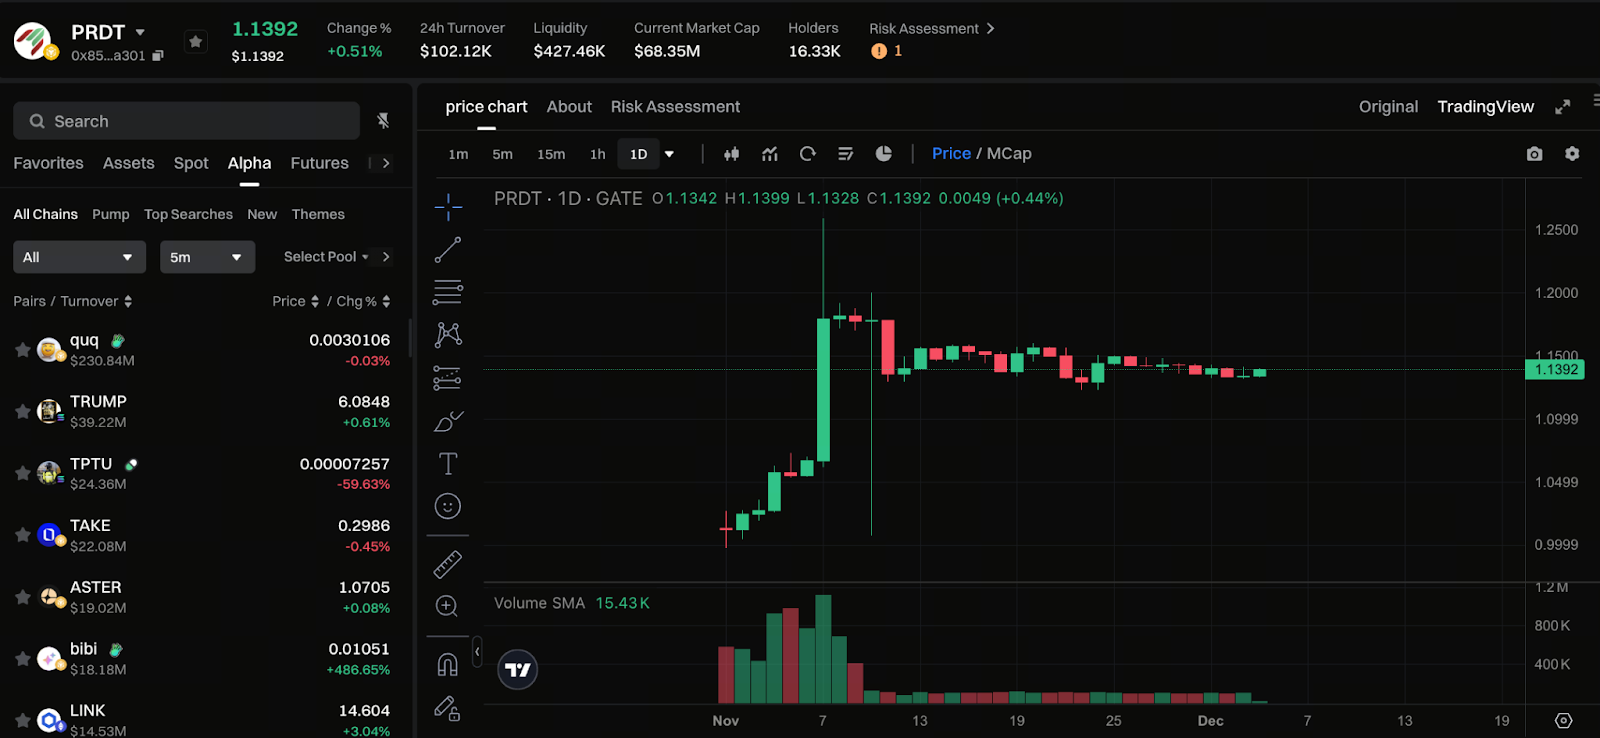Add PRDT to favorites with the header star

pos(196,41)
